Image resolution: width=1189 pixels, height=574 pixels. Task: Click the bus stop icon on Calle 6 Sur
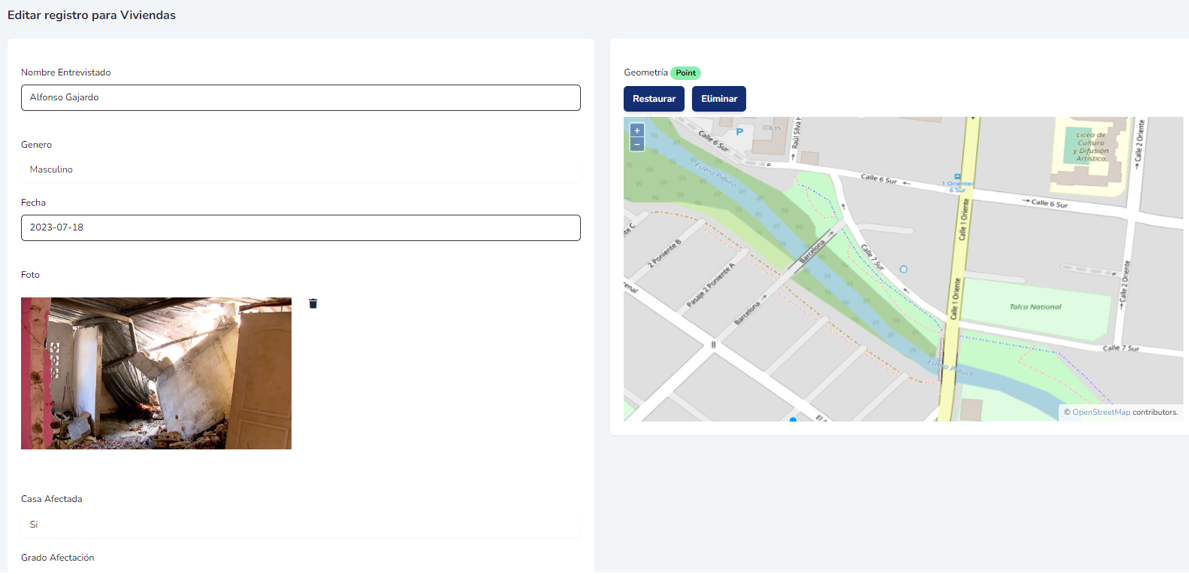click(x=958, y=175)
